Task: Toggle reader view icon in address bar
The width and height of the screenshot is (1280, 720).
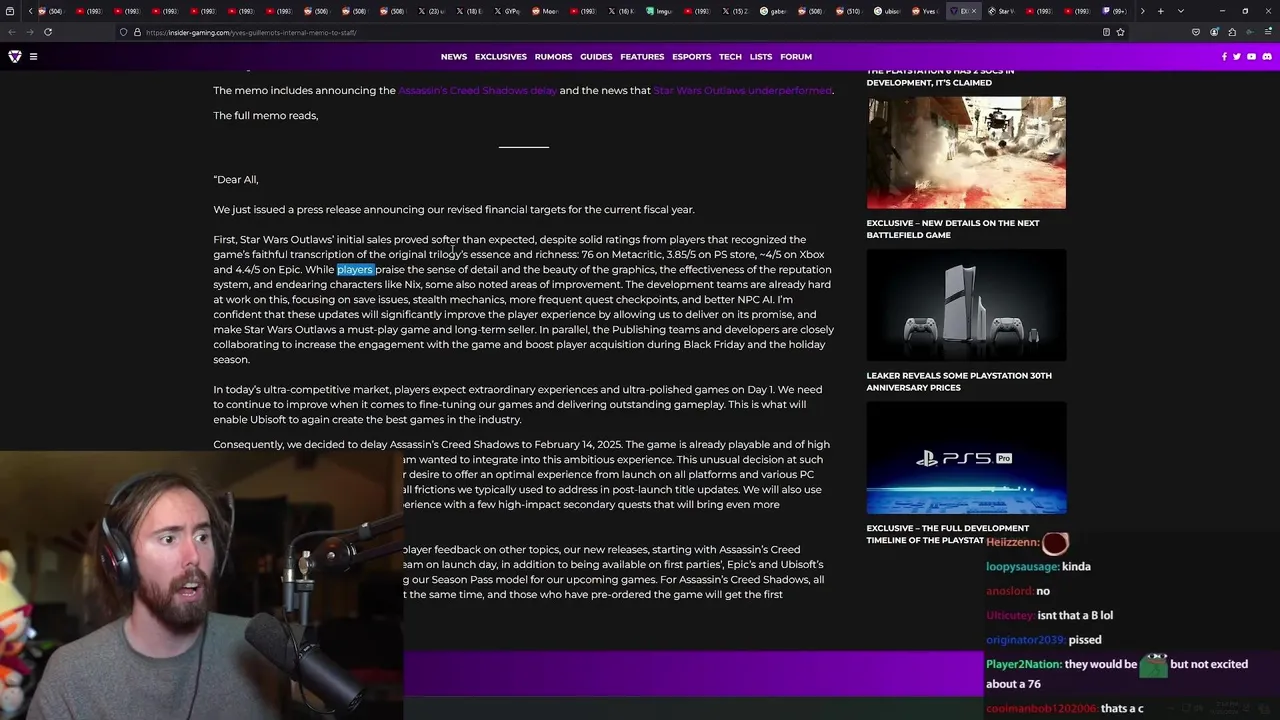Action: [x=1106, y=32]
